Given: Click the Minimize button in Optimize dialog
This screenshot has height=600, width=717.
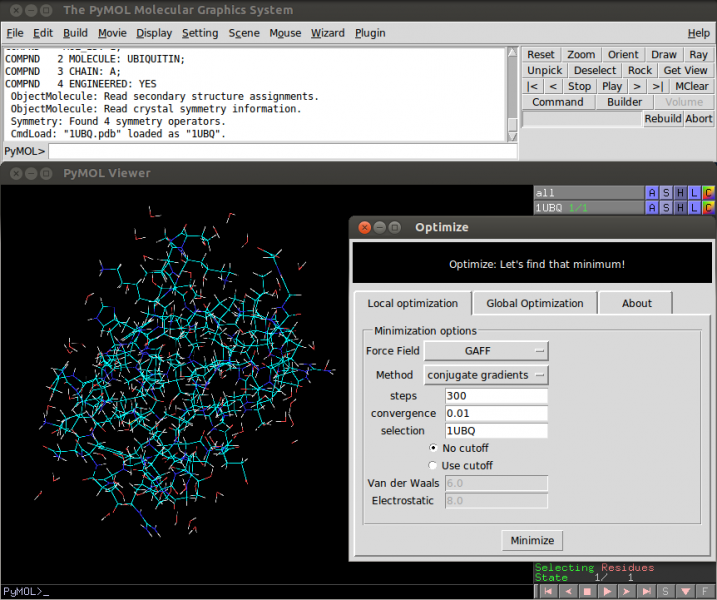Looking at the screenshot, I should click(532, 540).
